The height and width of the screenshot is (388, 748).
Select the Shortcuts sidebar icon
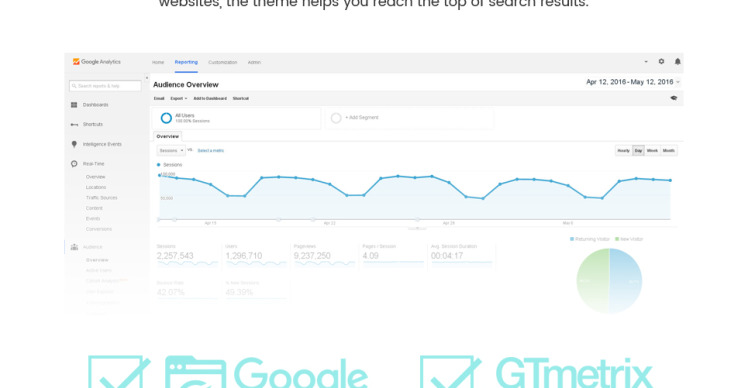click(x=74, y=125)
